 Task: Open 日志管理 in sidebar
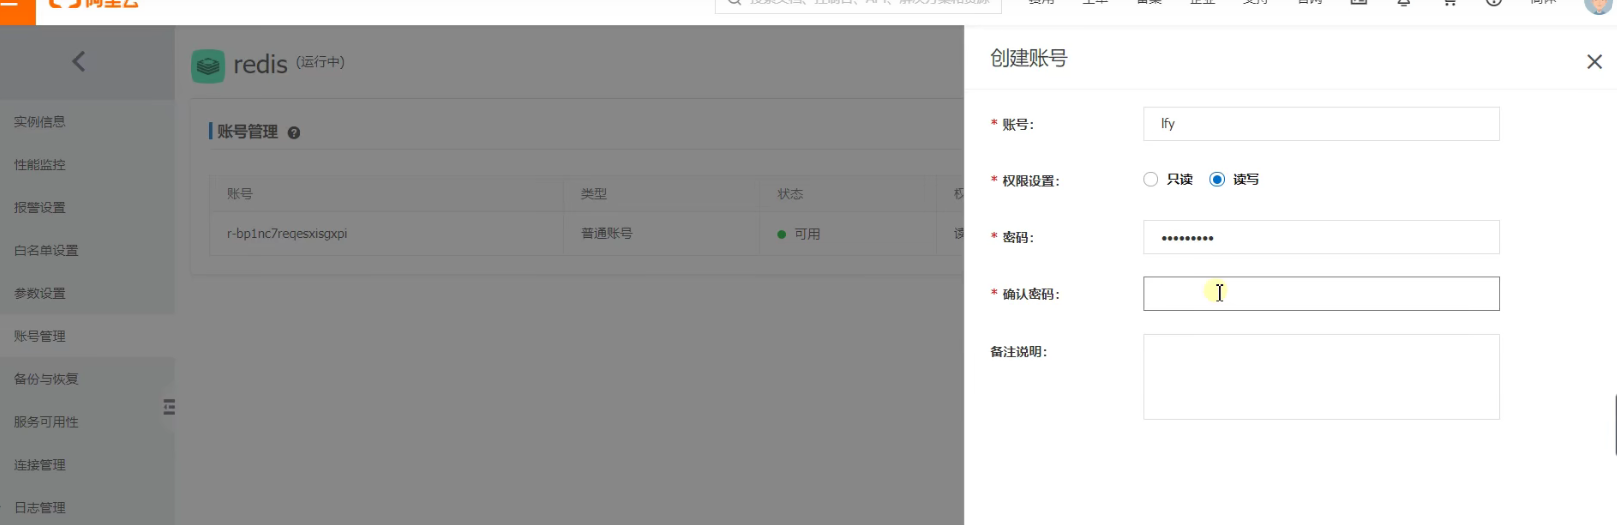[40, 508]
